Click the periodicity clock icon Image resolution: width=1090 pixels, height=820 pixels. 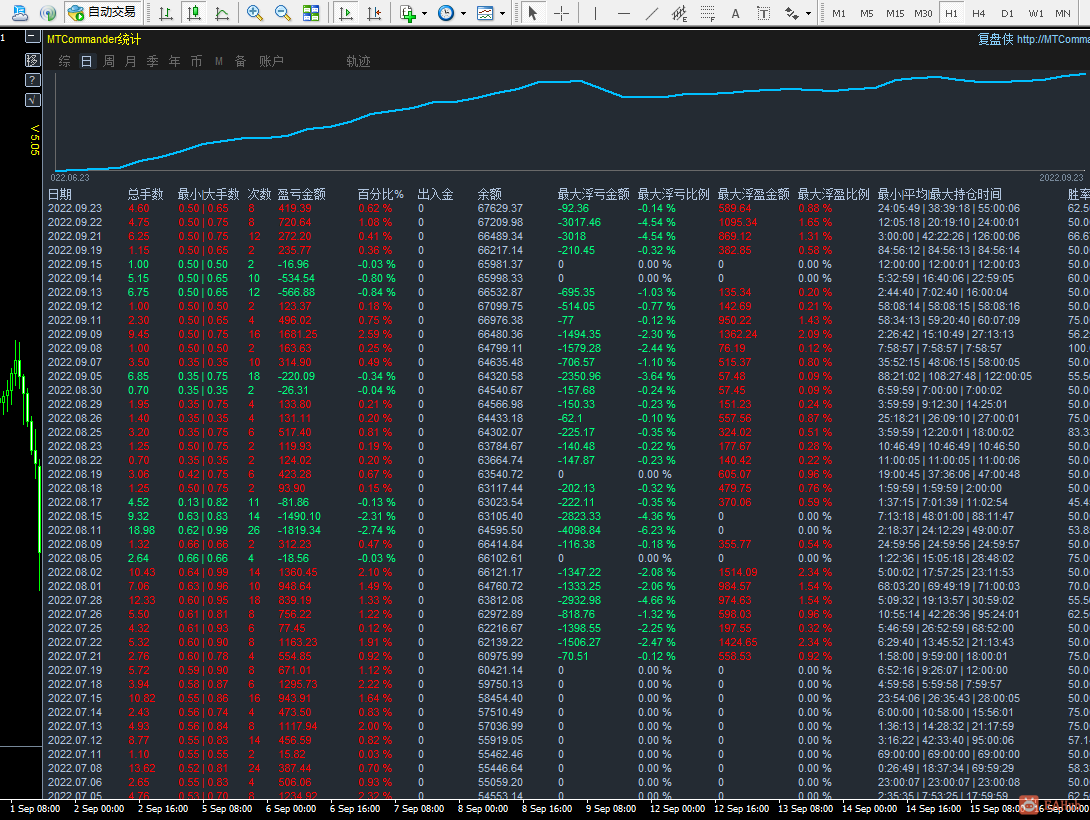tap(446, 13)
